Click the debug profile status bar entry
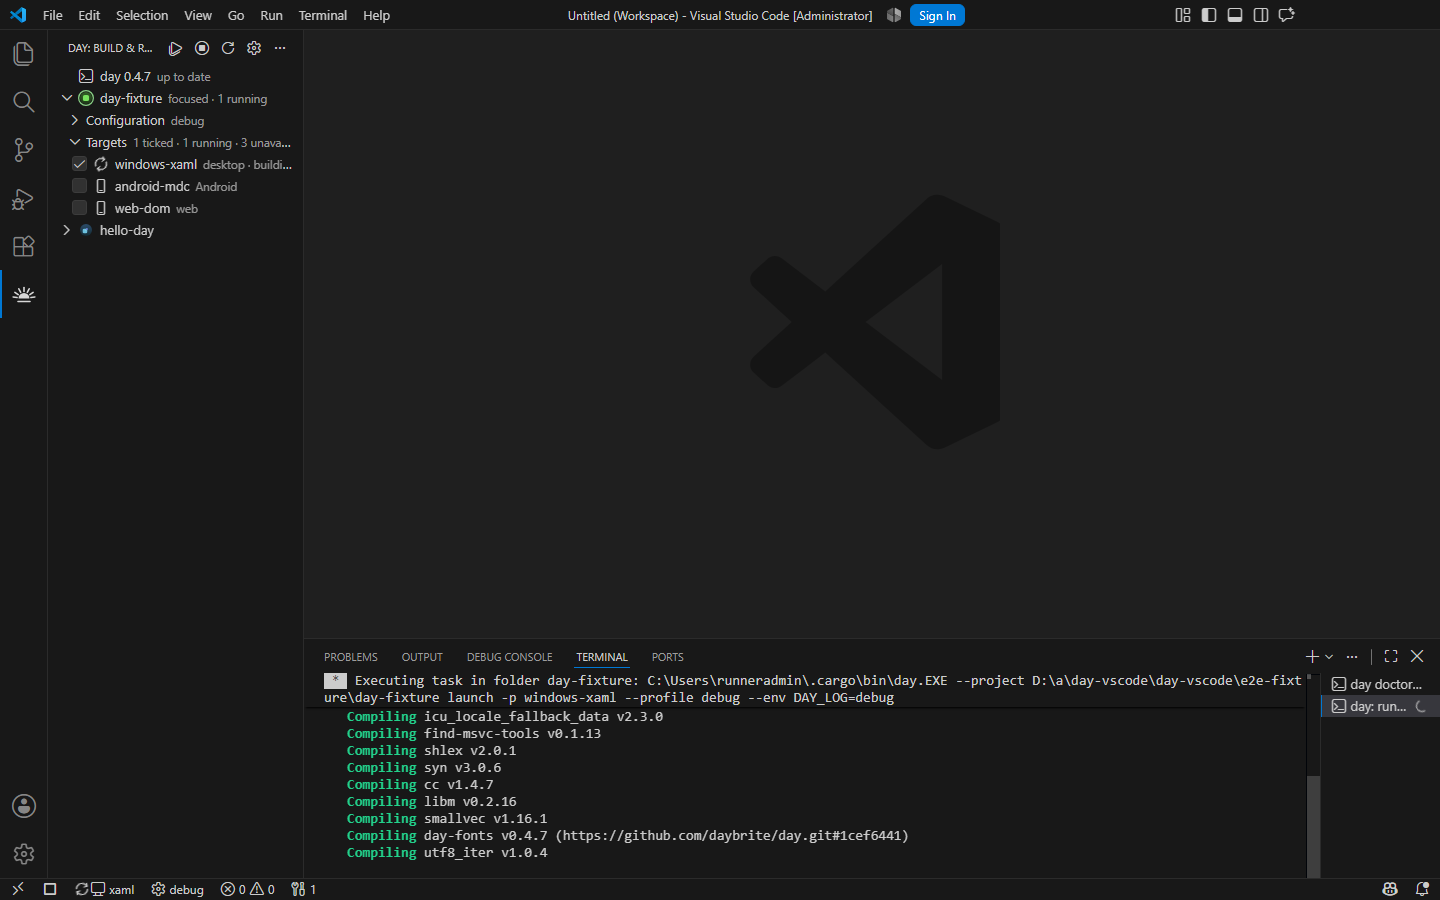Image resolution: width=1440 pixels, height=900 pixels. point(178,889)
